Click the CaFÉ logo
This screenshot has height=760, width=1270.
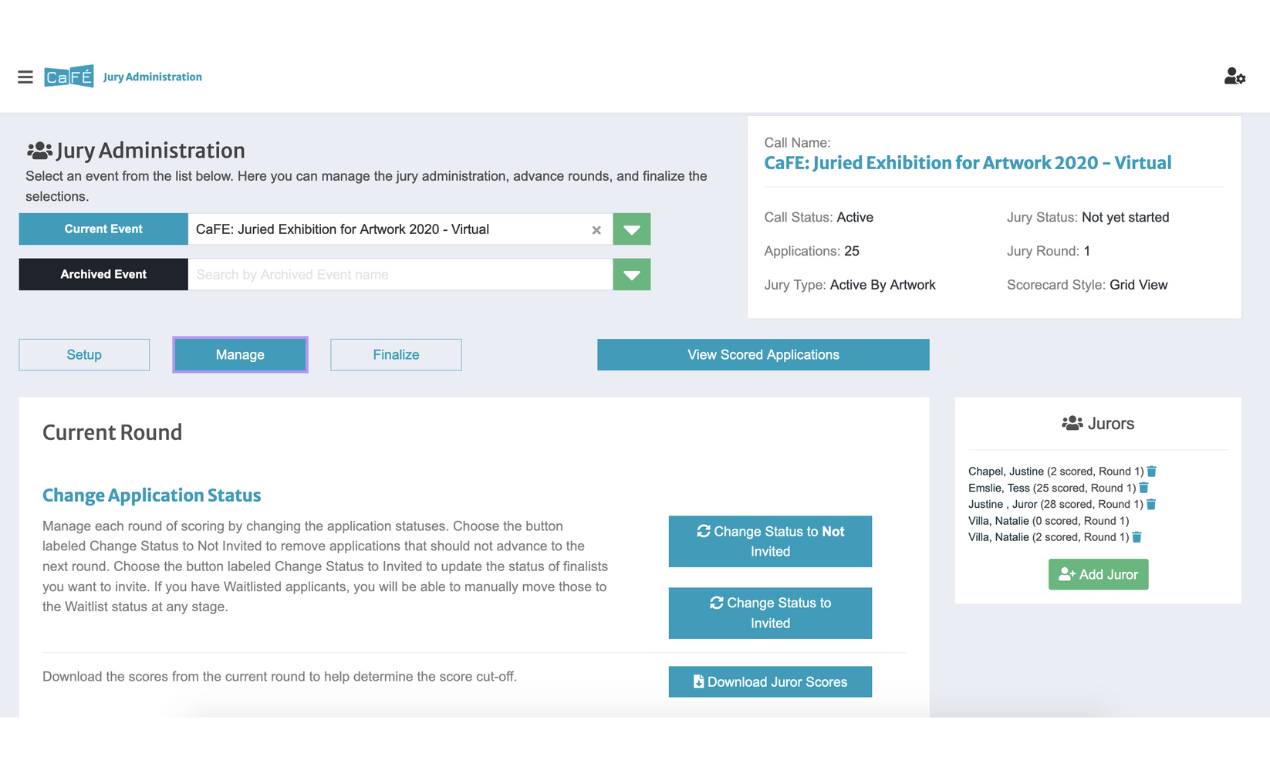tap(69, 77)
